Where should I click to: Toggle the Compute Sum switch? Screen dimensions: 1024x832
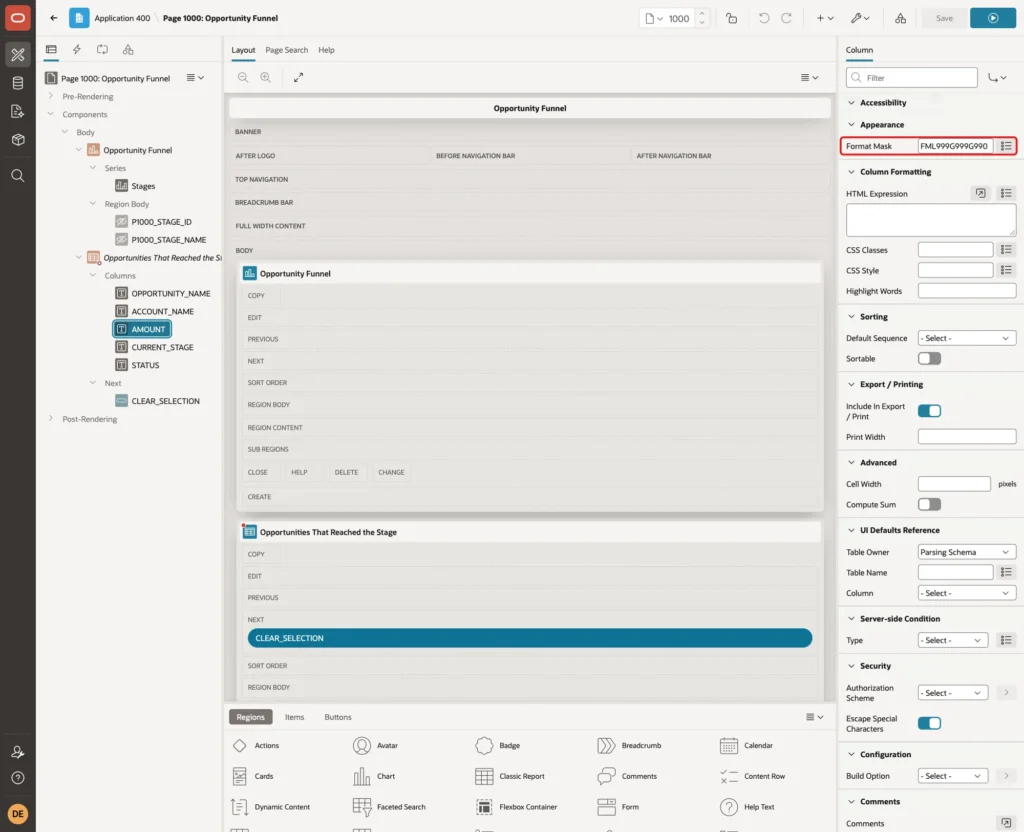[x=929, y=505]
